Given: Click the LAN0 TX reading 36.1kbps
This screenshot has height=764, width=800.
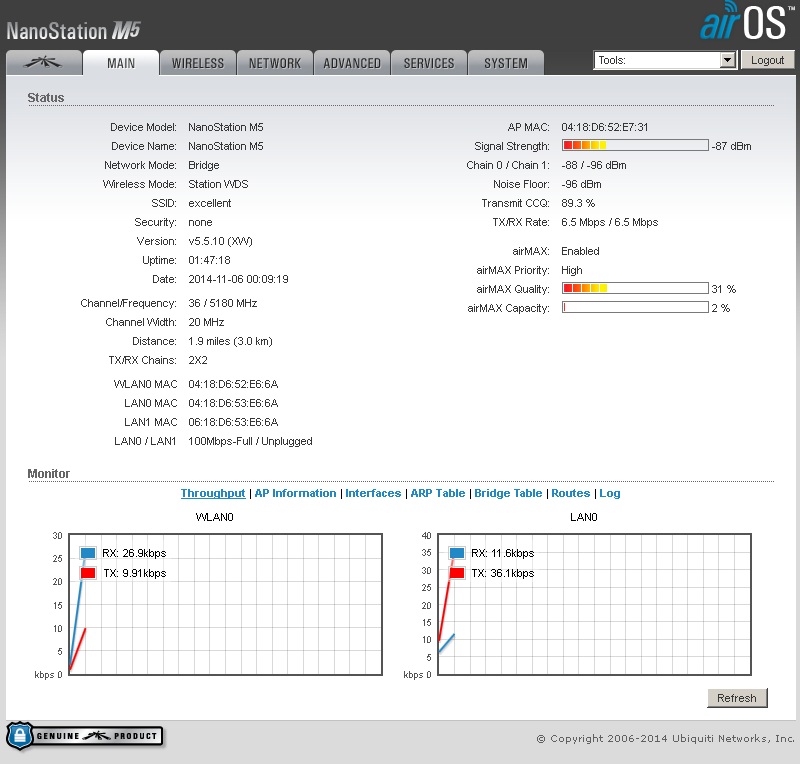Looking at the screenshot, I should (503, 573).
